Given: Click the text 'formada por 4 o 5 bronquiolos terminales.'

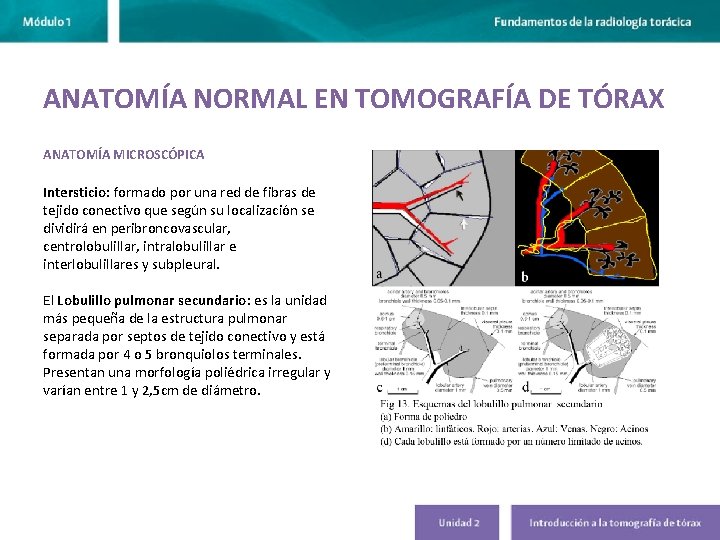Looking at the screenshot, I should point(172,354).
